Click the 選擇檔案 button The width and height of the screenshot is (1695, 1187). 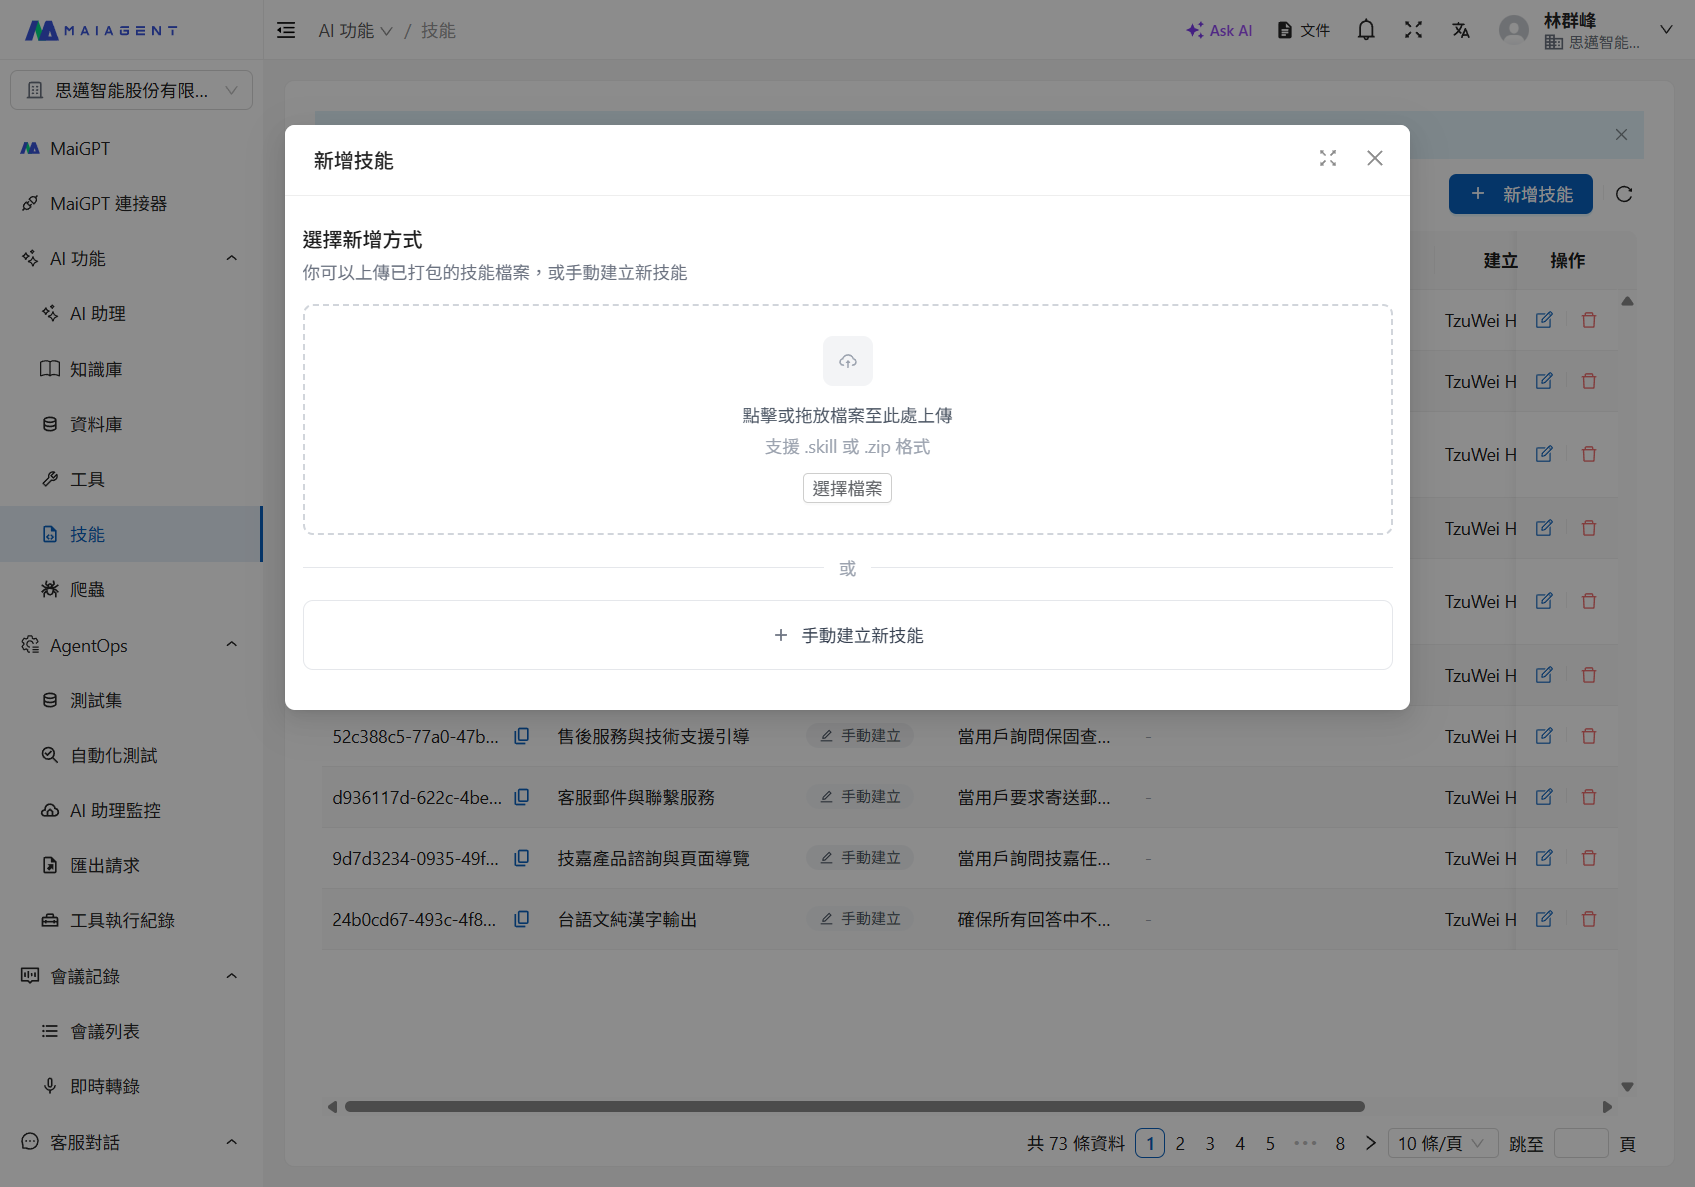(847, 488)
